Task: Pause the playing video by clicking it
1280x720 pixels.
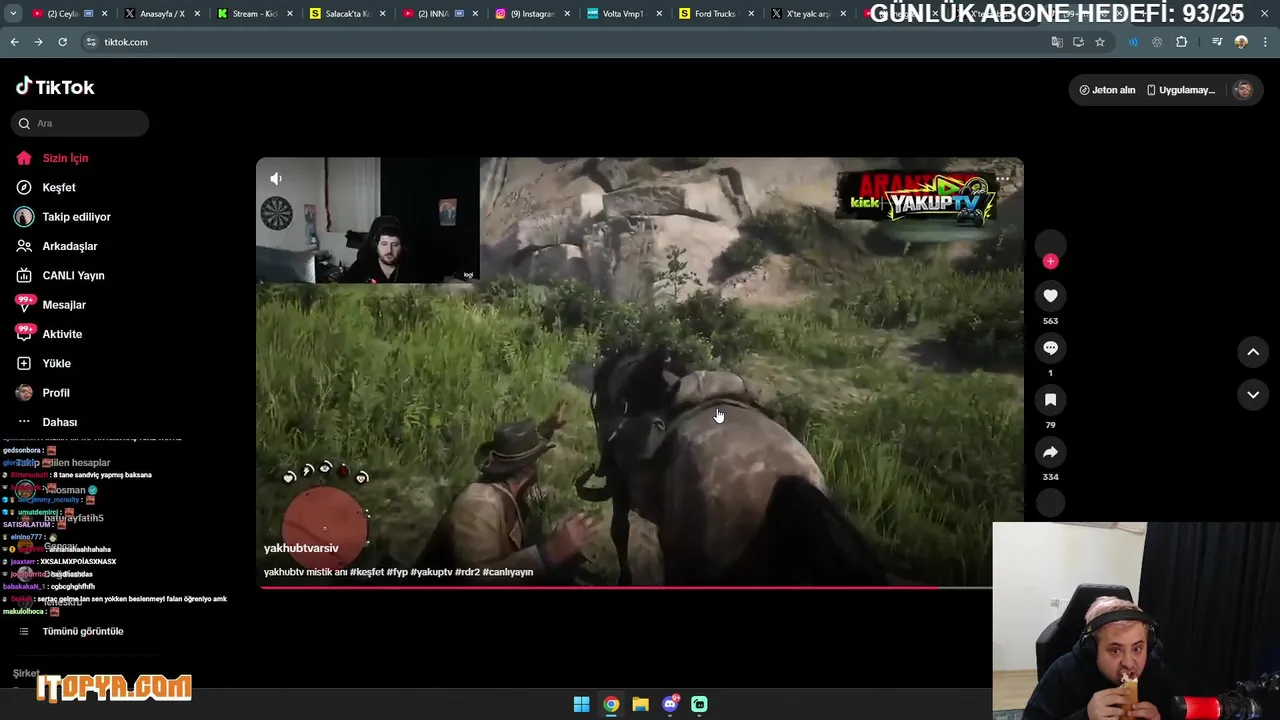Action: click(x=640, y=372)
